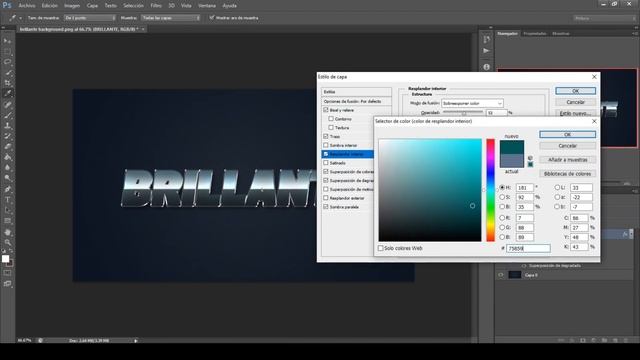Open the History panel icon
The width and height of the screenshot is (640, 360).
click(x=486, y=39)
